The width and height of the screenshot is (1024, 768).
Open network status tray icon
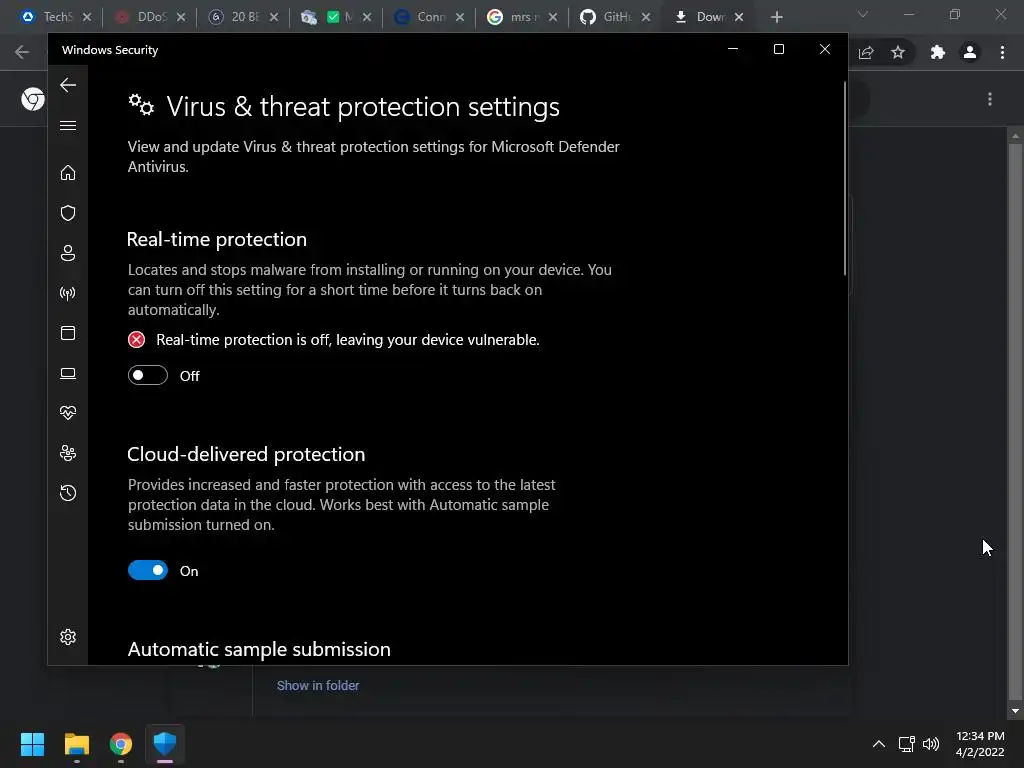(x=906, y=744)
